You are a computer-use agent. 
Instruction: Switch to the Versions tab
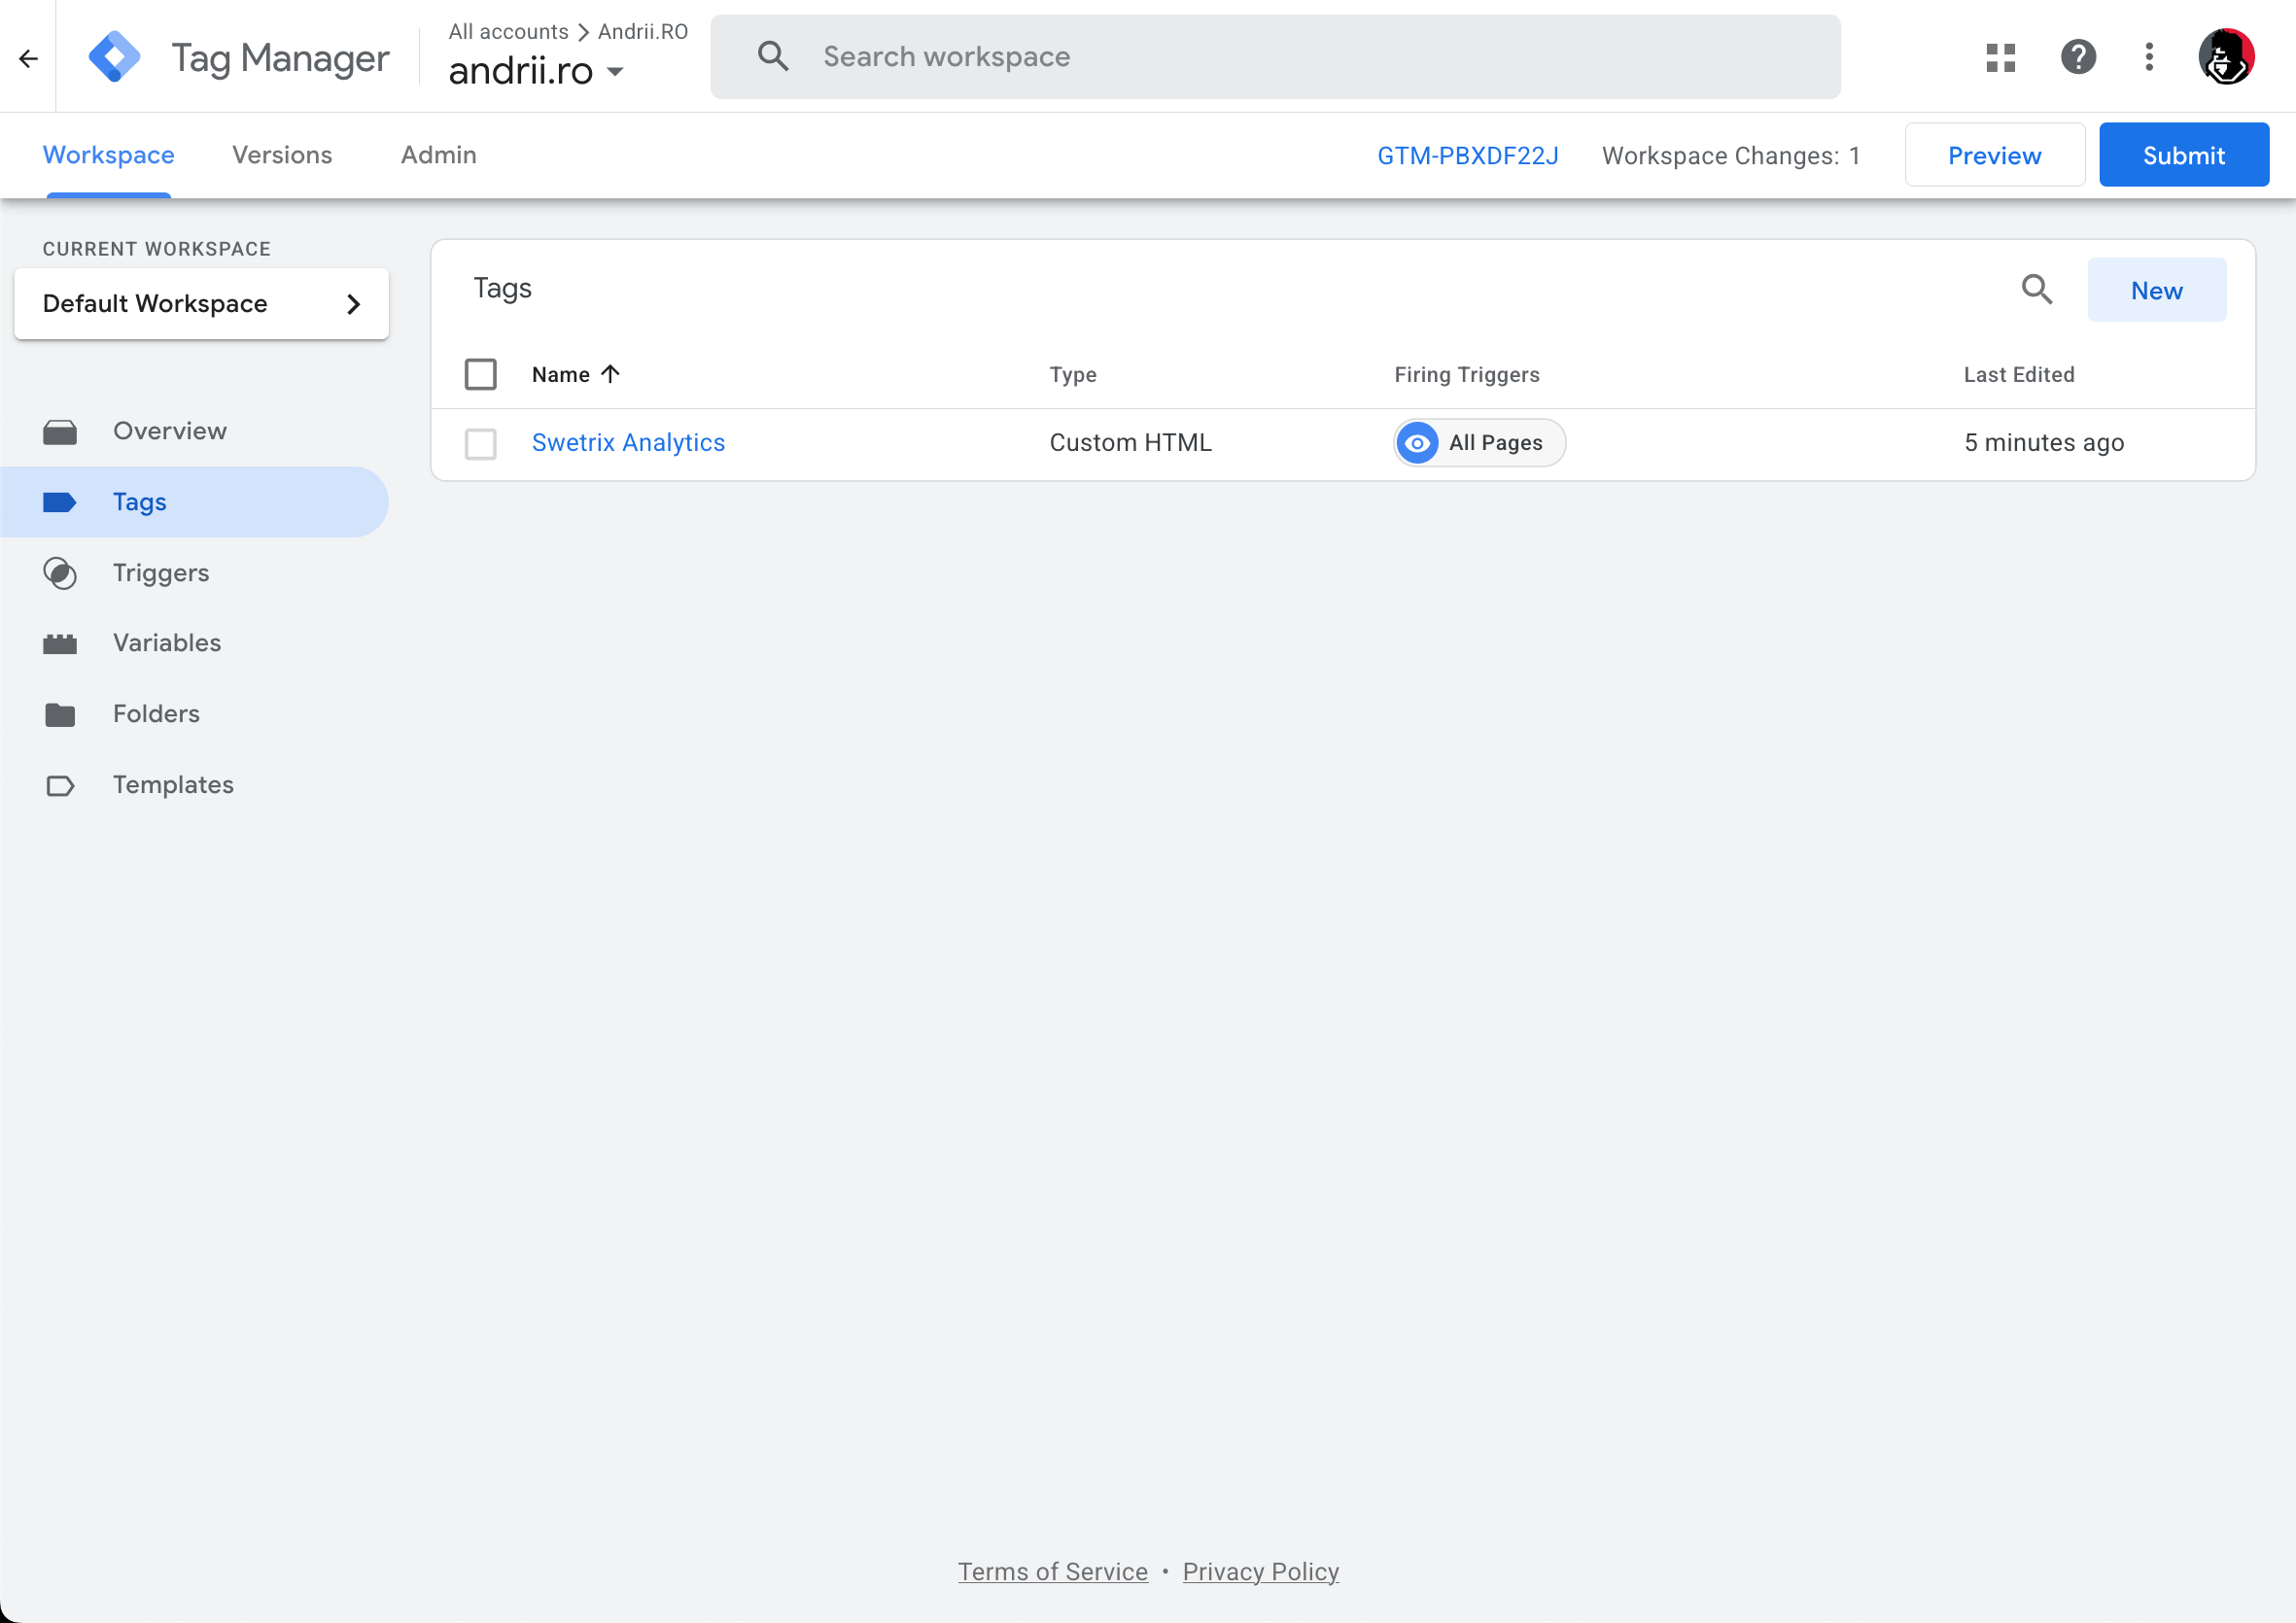pyautogui.click(x=282, y=155)
